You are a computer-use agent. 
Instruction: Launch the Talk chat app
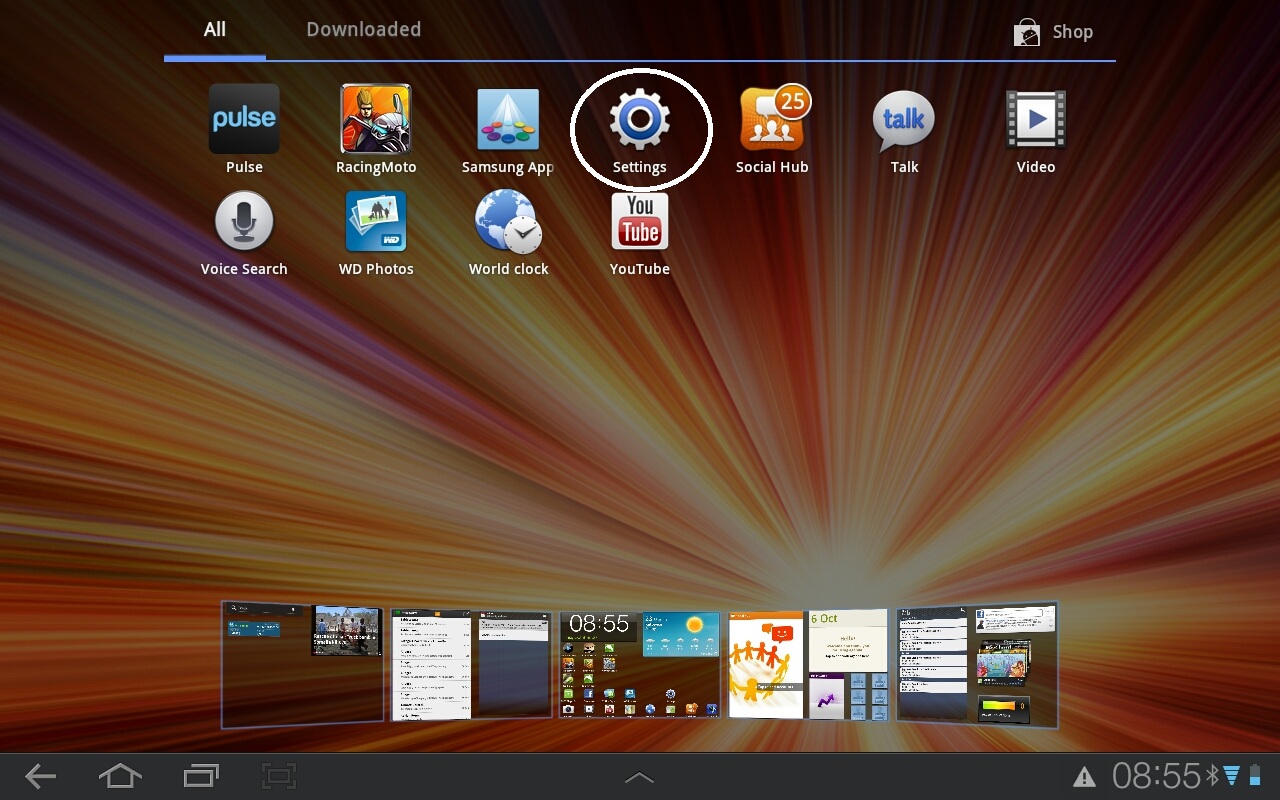click(904, 129)
